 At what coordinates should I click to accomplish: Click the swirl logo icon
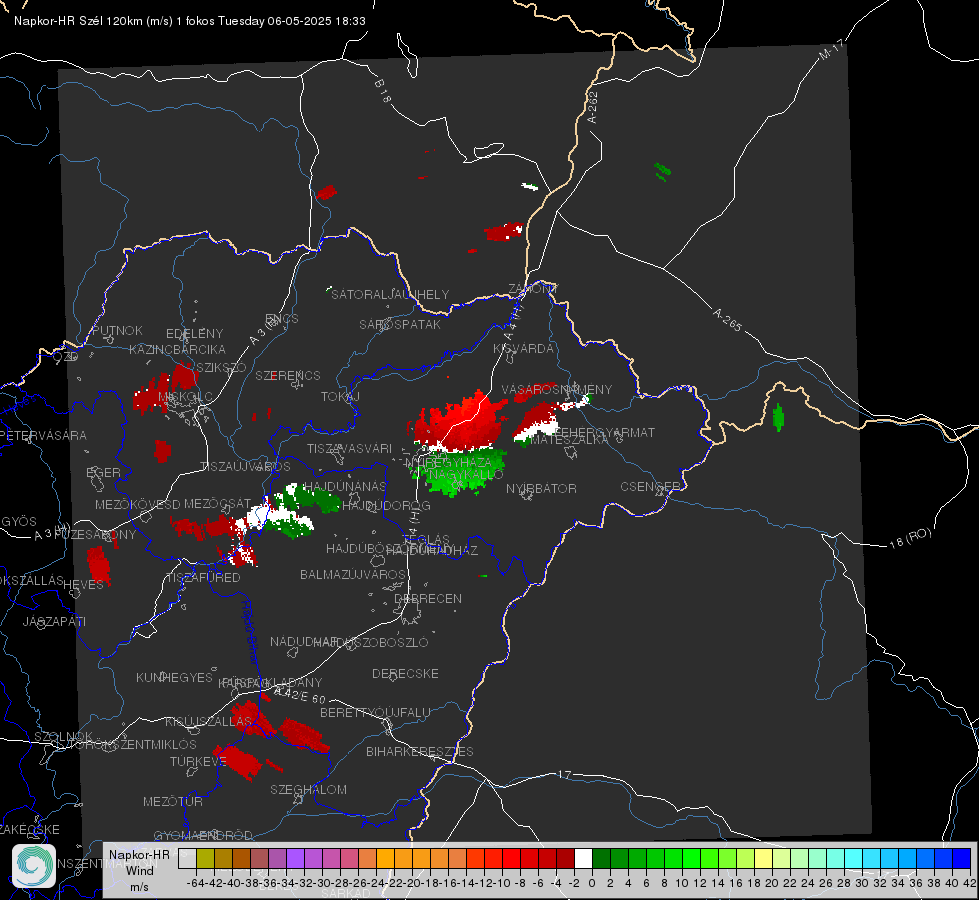click(x=34, y=866)
